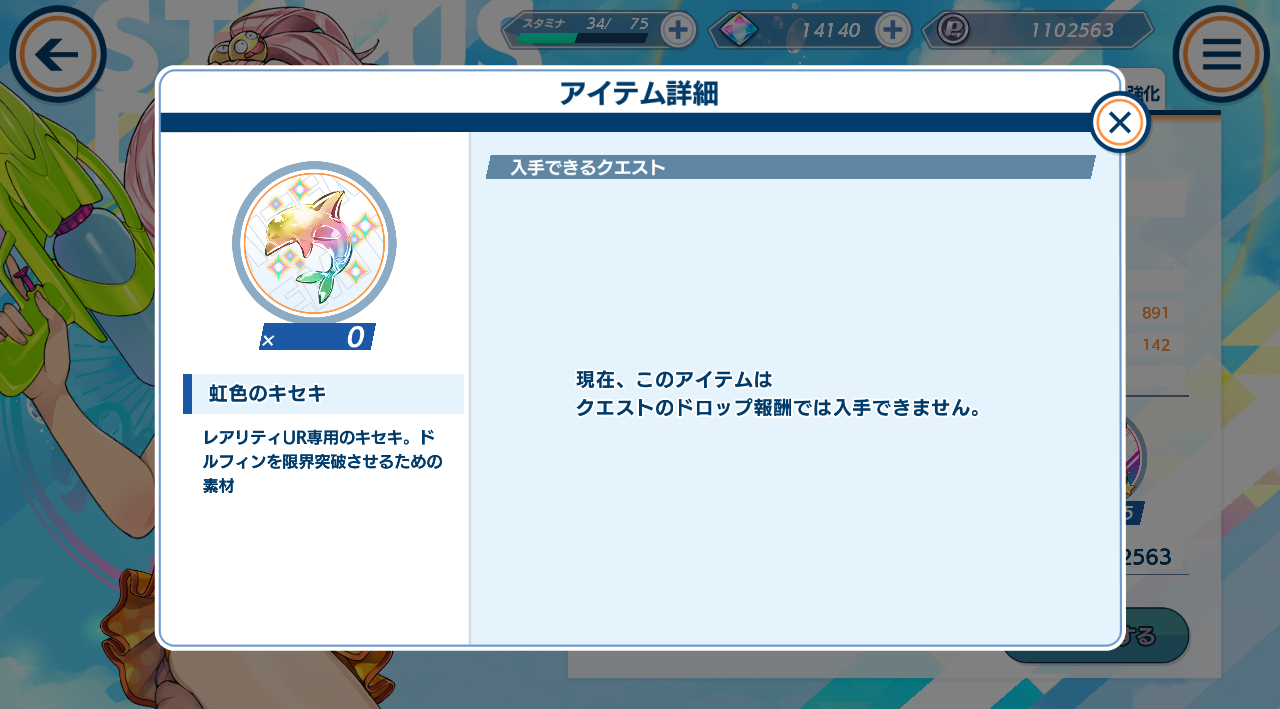Select the 強化 tab behind the dialog

click(x=1143, y=93)
